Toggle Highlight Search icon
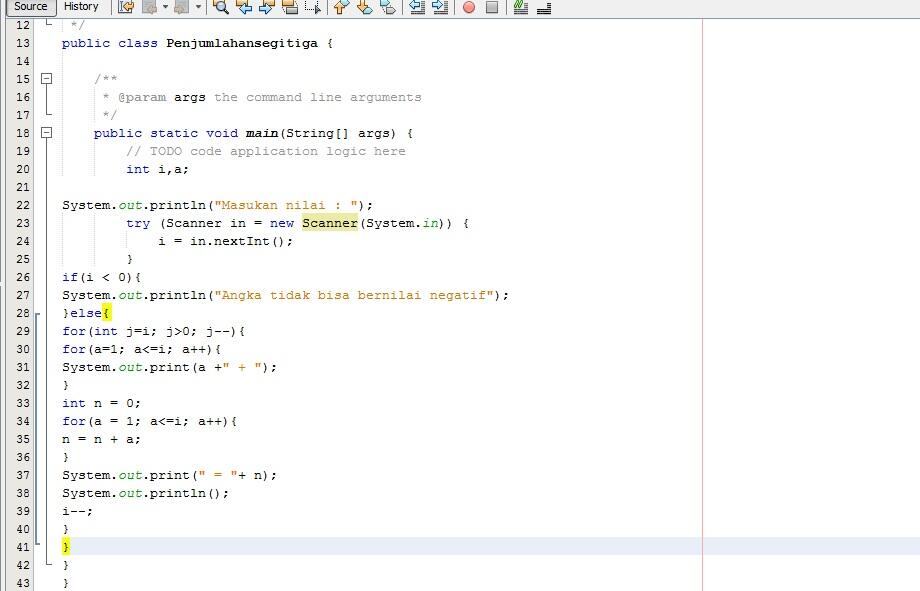Image resolution: width=920 pixels, height=591 pixels. 289,7
